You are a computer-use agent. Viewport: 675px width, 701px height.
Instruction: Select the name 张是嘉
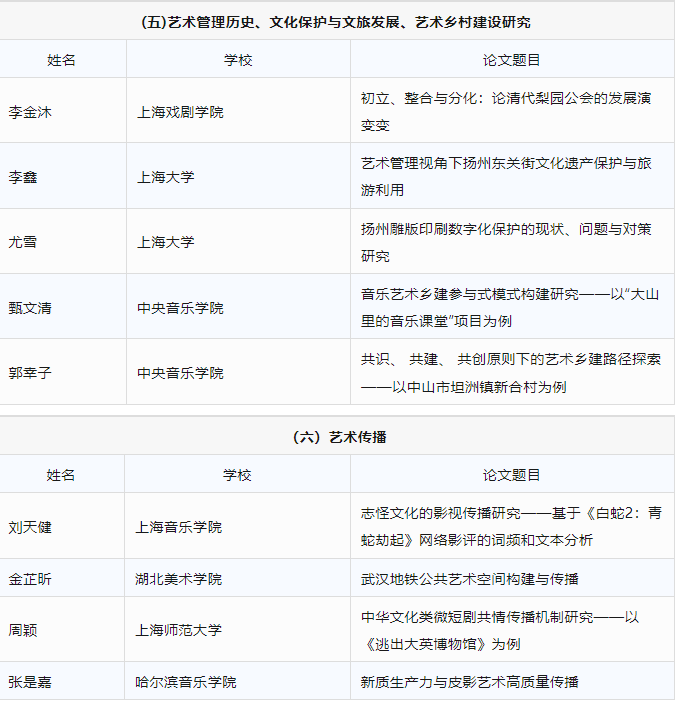pos(30,682)
